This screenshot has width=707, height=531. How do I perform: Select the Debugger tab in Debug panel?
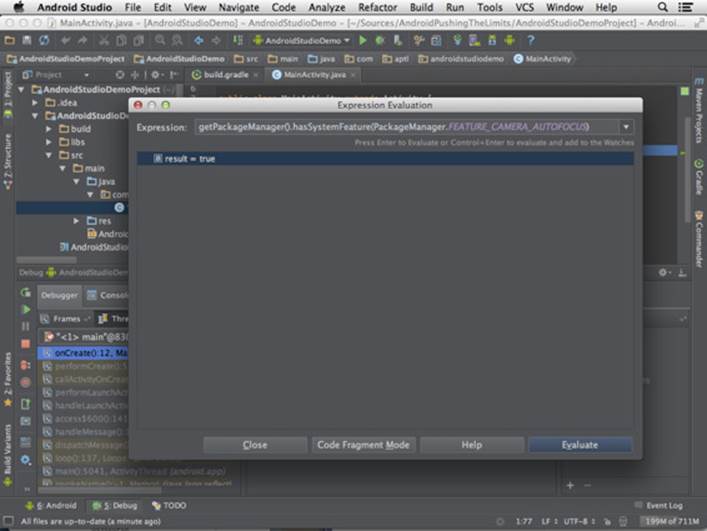59,295
